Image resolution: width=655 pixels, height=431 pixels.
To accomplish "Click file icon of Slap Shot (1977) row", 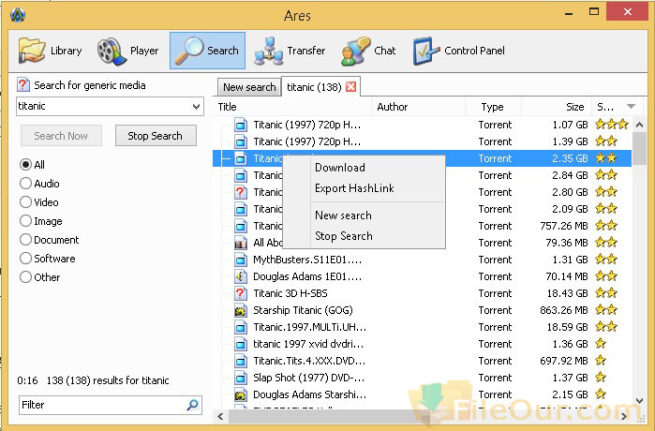I will point(241,378).
